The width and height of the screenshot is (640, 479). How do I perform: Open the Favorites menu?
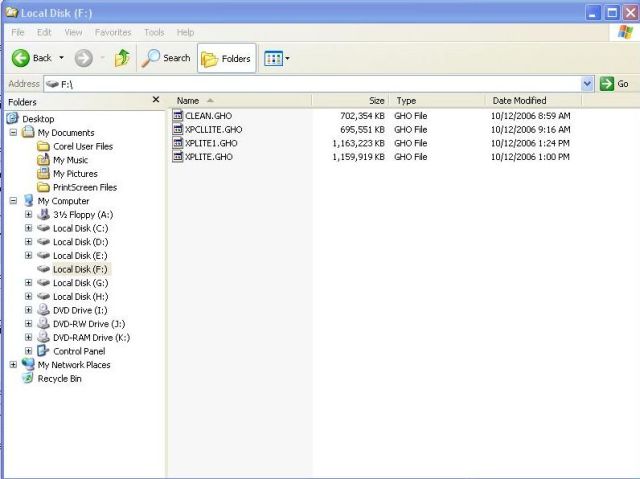click(113, 32)
